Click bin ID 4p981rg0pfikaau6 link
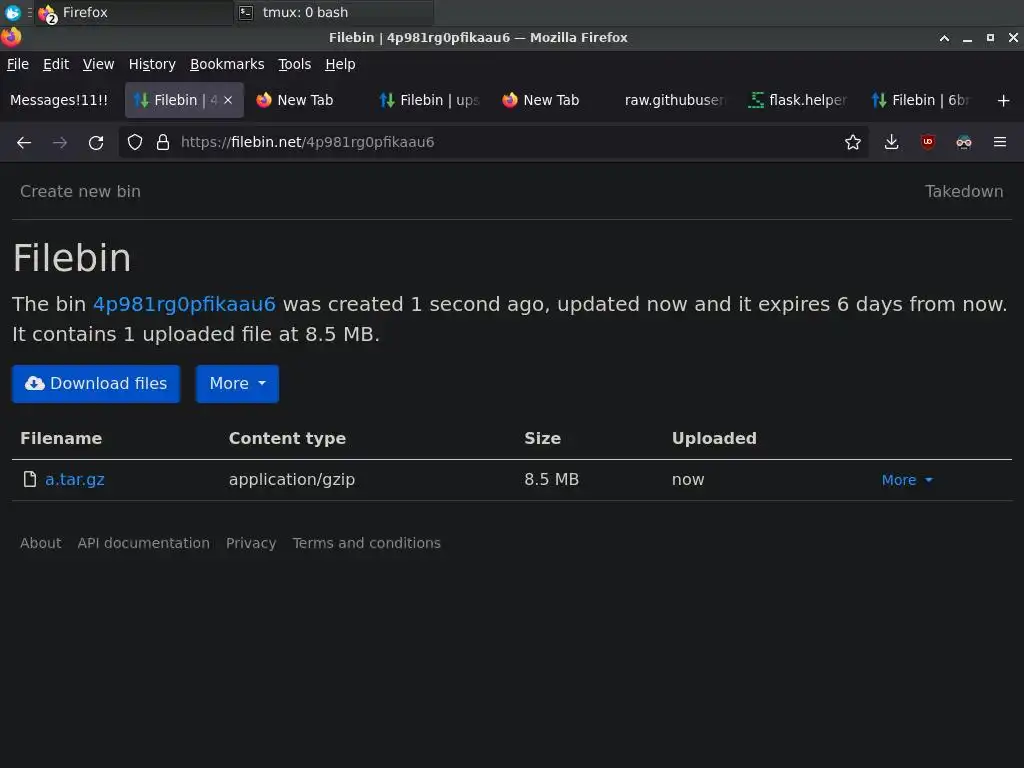This screenshot has height=768, width=1024. point(184,304)
